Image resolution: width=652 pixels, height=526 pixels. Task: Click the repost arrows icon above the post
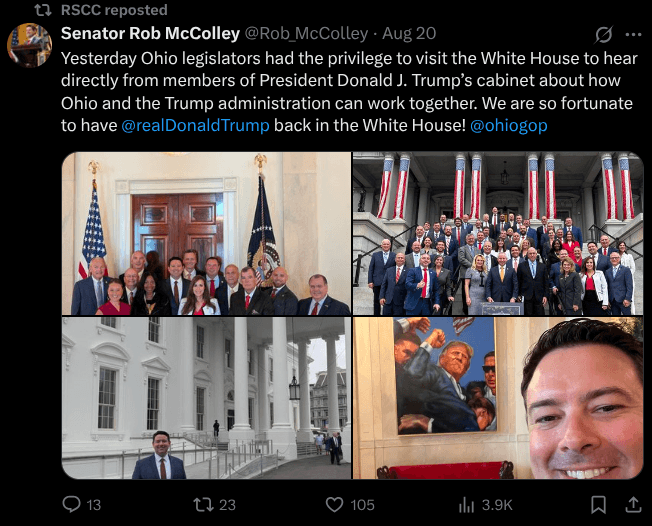point(43,10)
